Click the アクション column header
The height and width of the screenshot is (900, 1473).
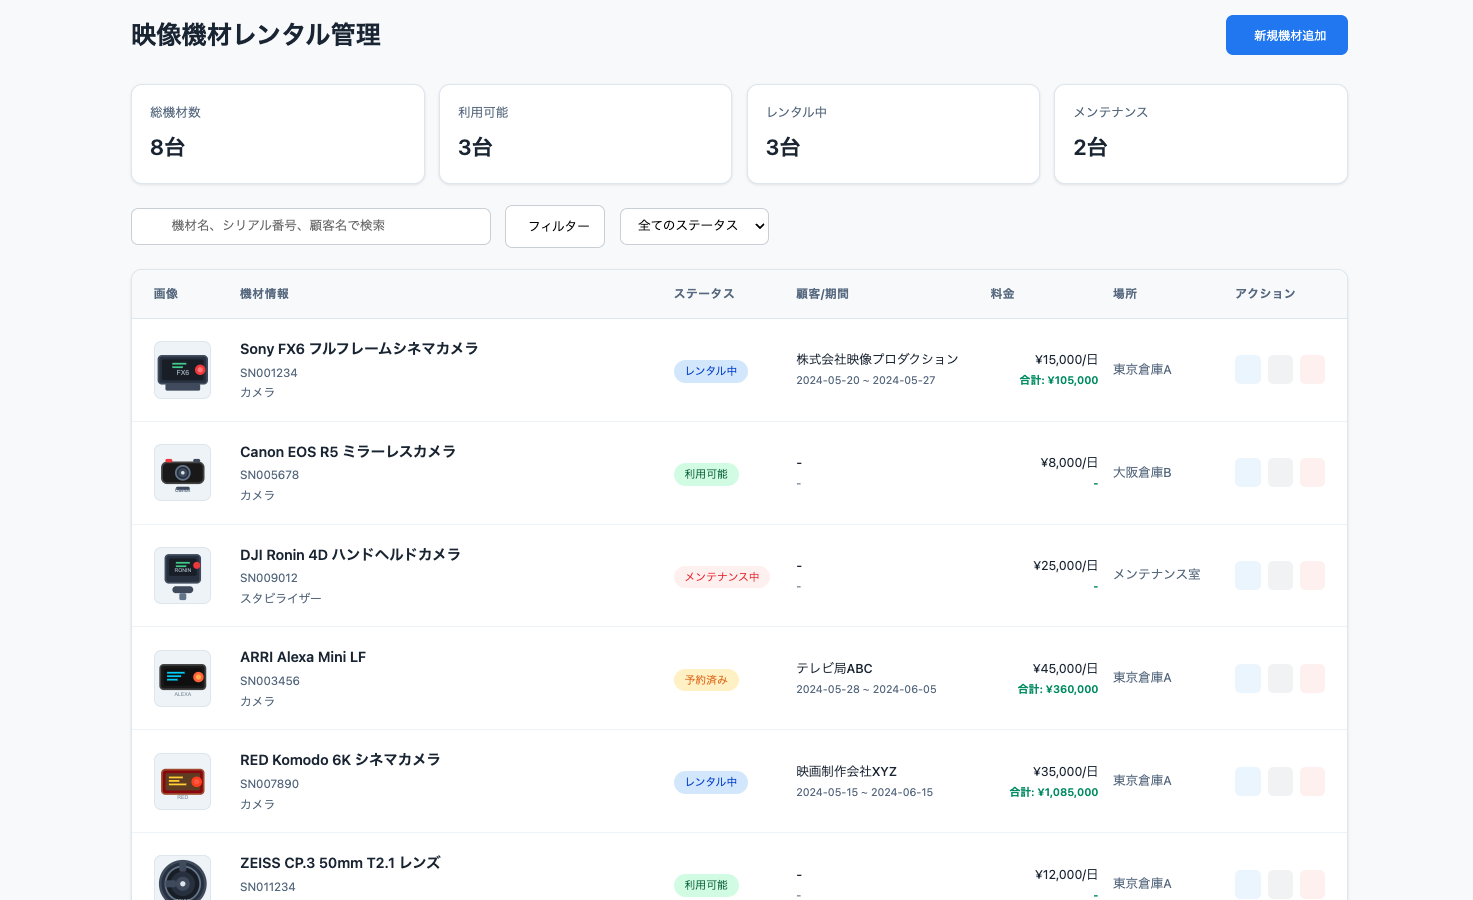point(1265,294)
